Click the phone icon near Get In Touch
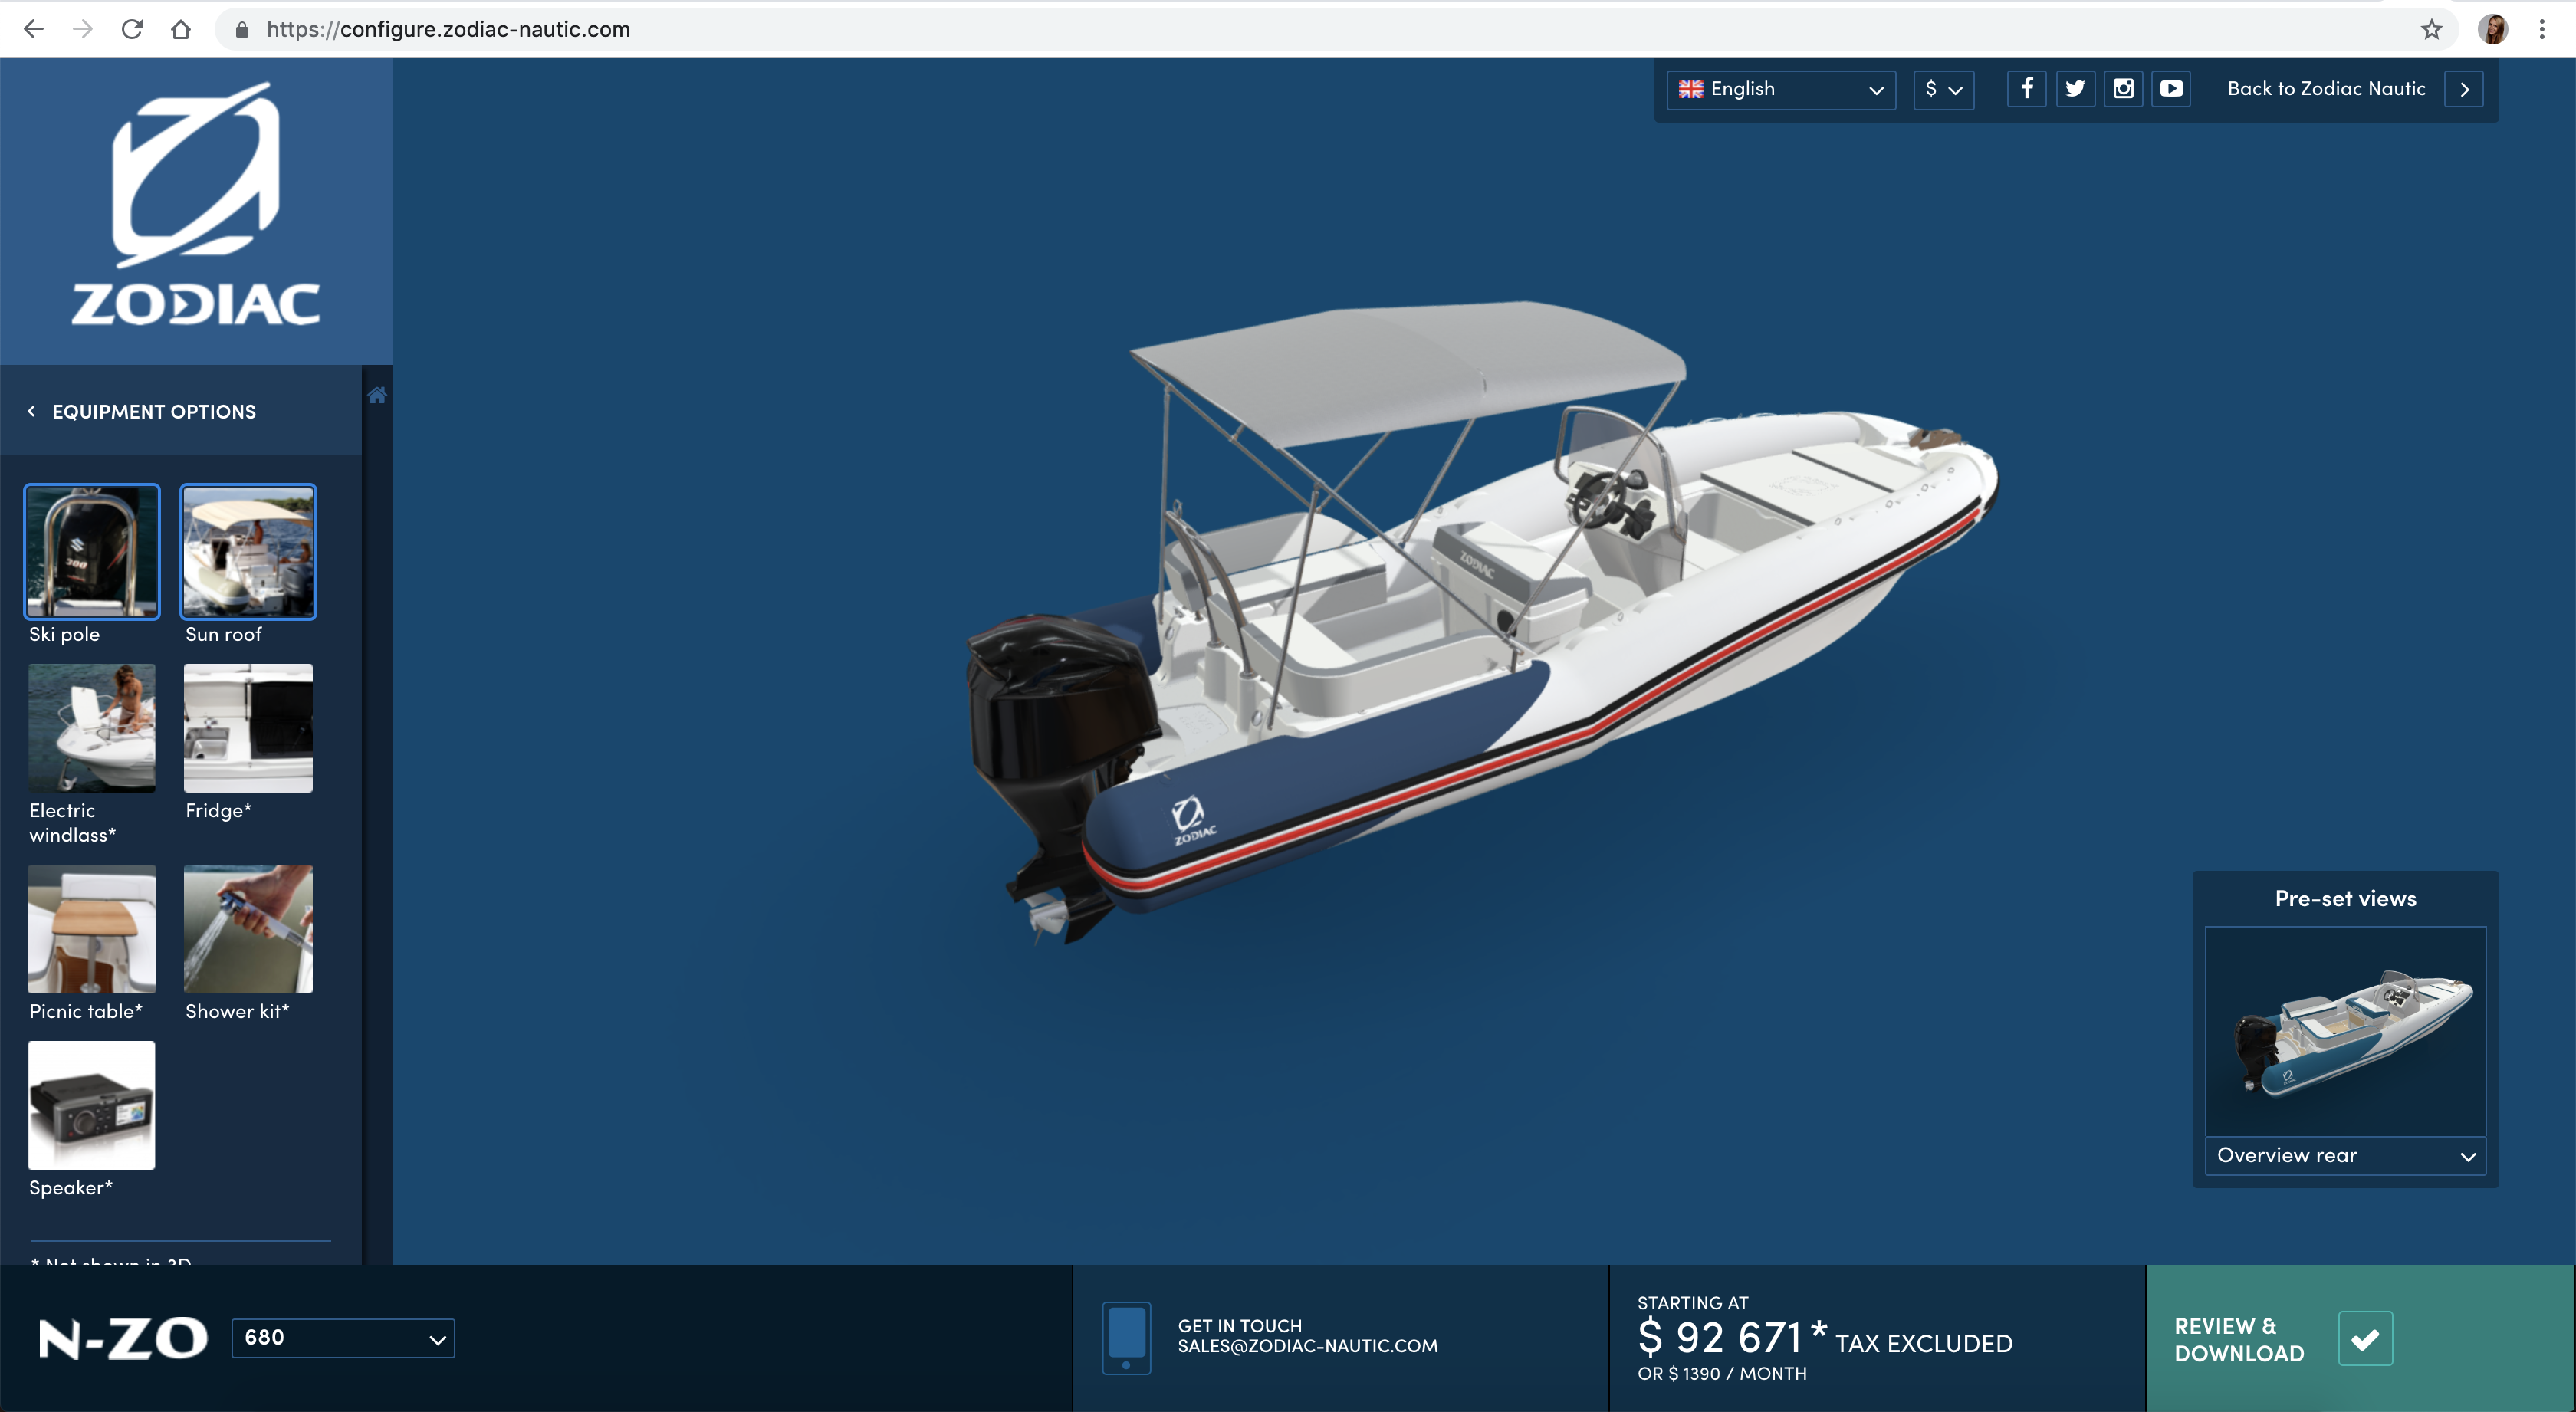Screen dimensions: 2576x1412 [1126, 1337]
